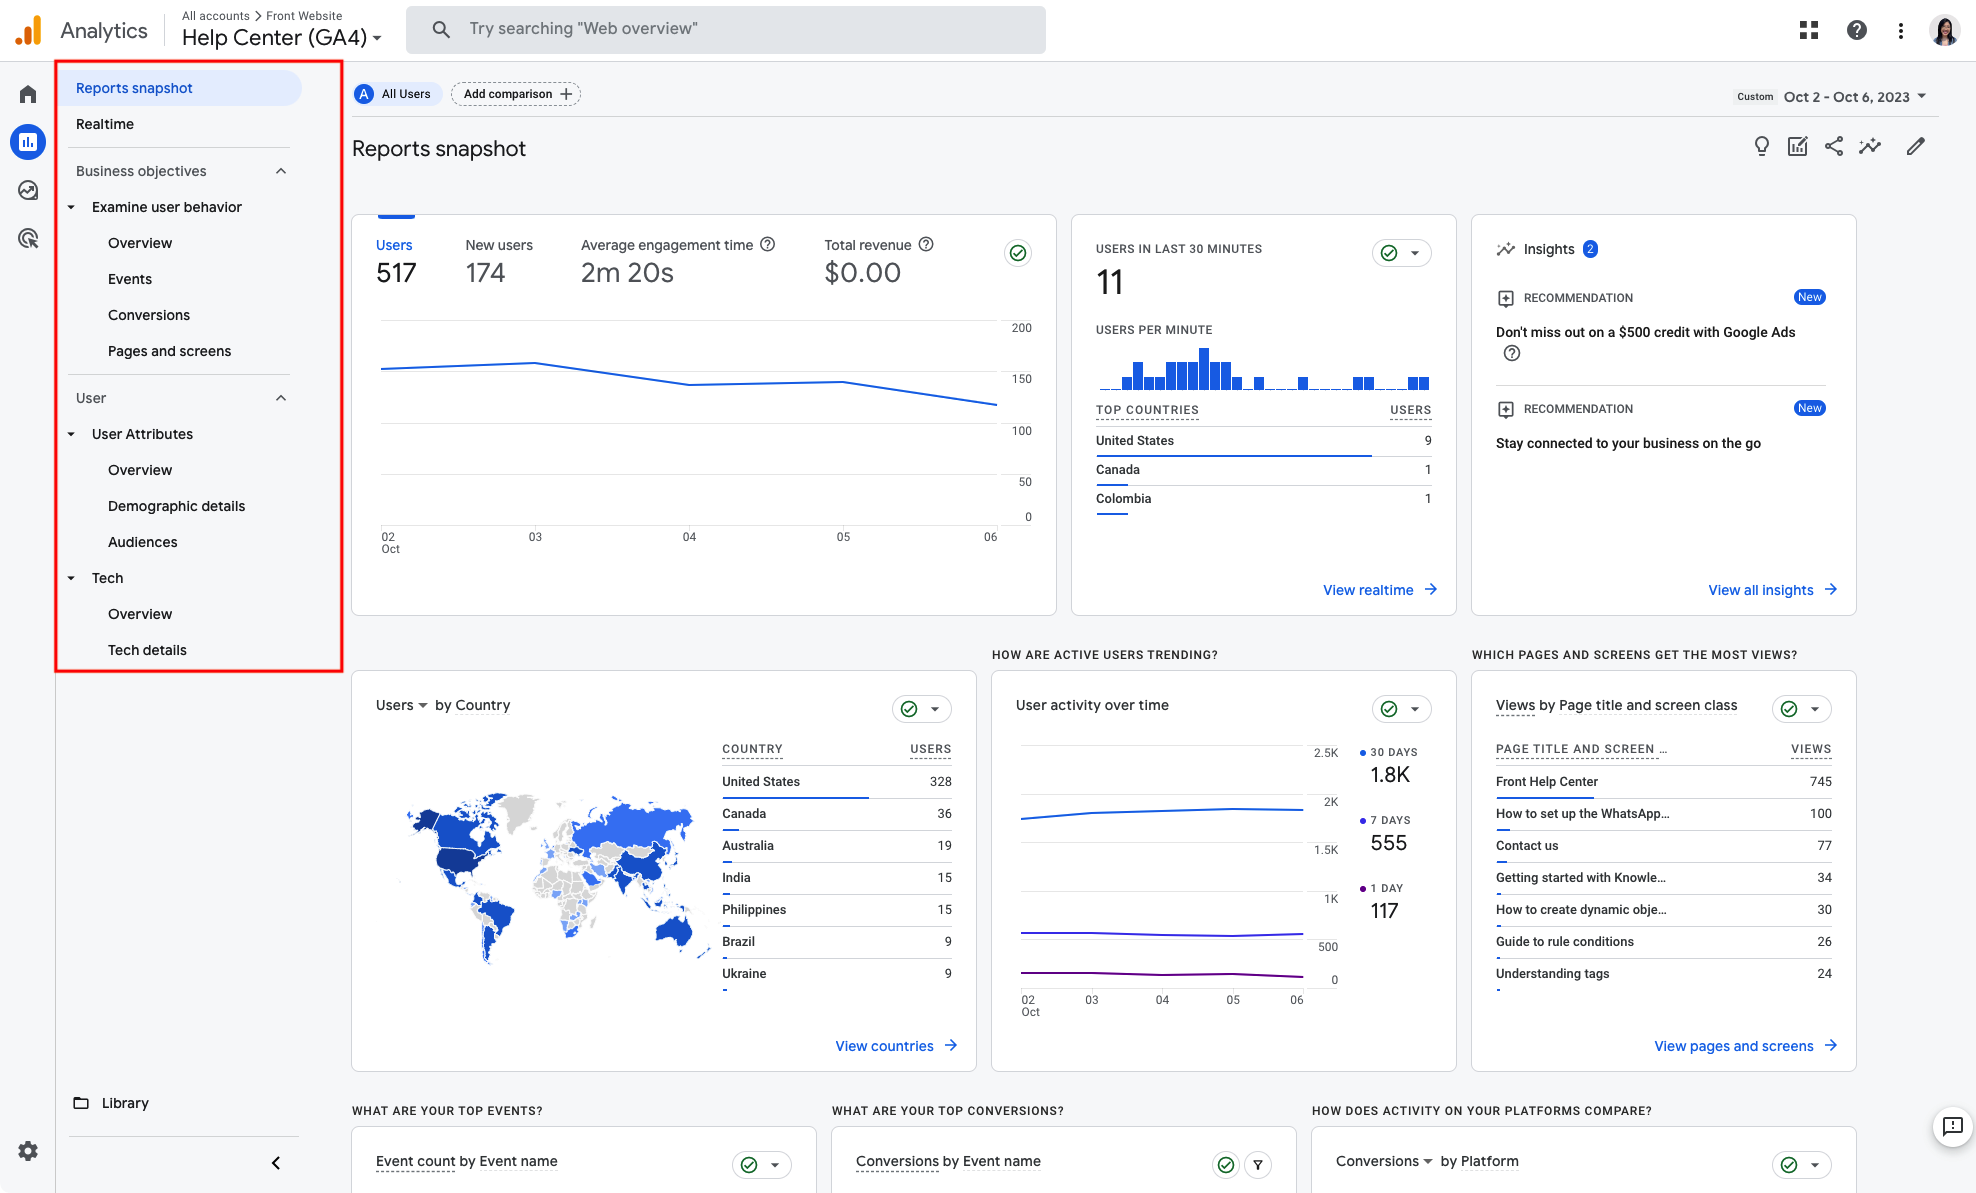
Task: Collapse the Business objectives section
Action: (x=281, y=171)
